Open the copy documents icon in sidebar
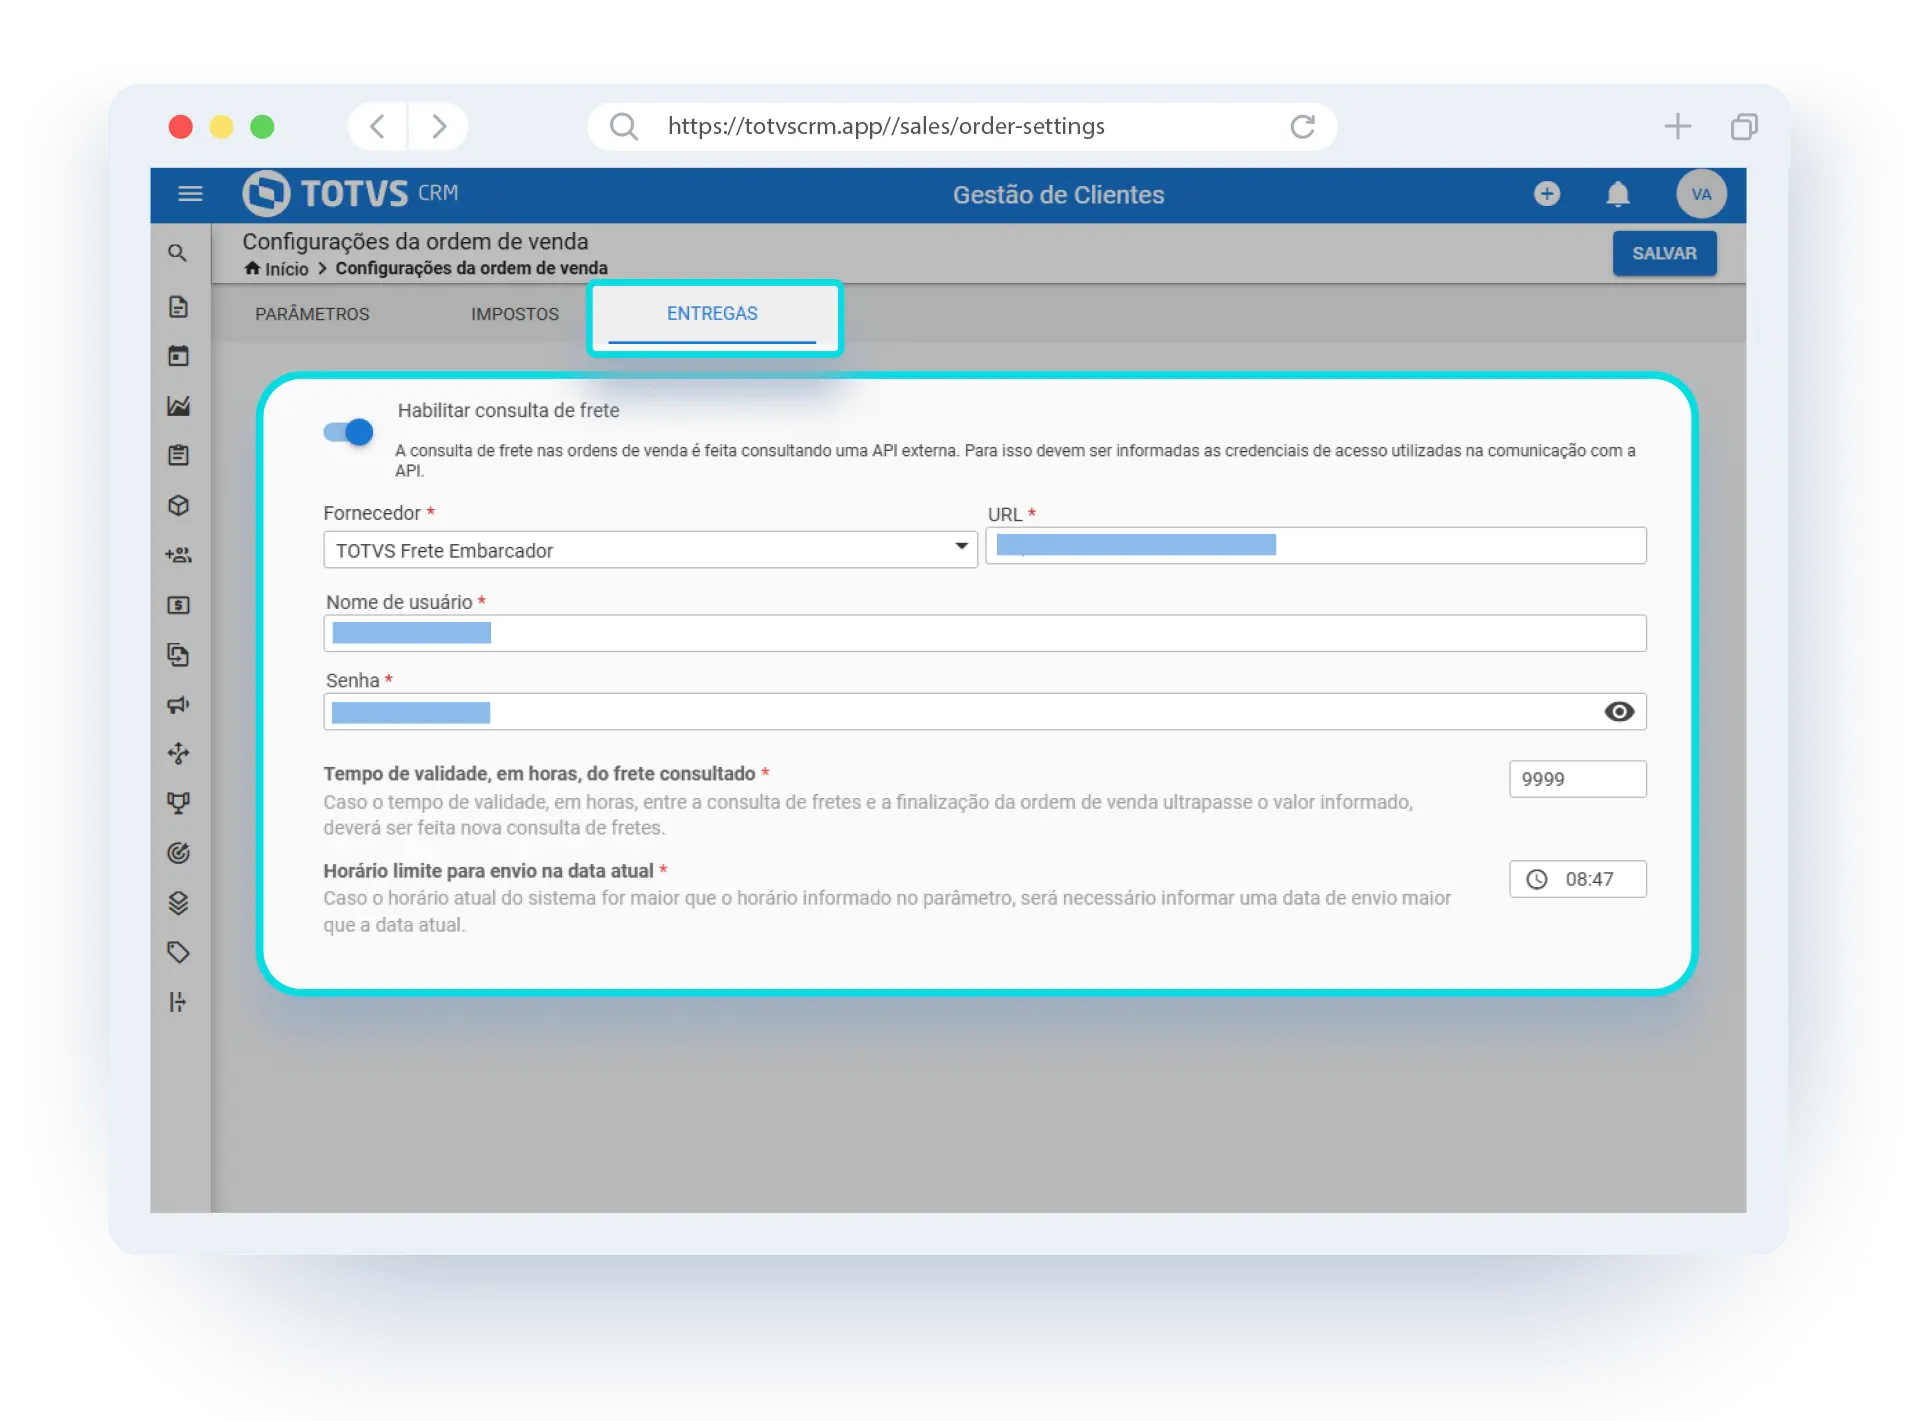 coord(178,654)
